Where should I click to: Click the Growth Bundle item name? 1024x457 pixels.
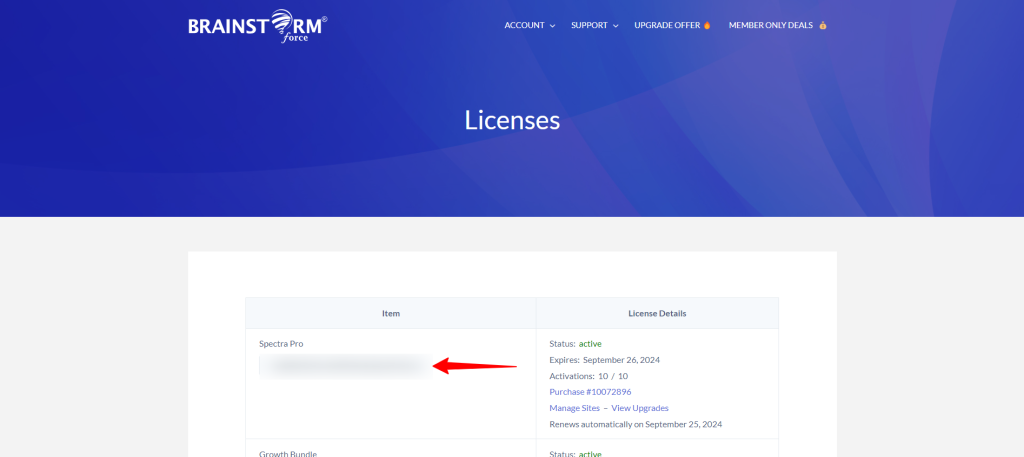point(288,454)
